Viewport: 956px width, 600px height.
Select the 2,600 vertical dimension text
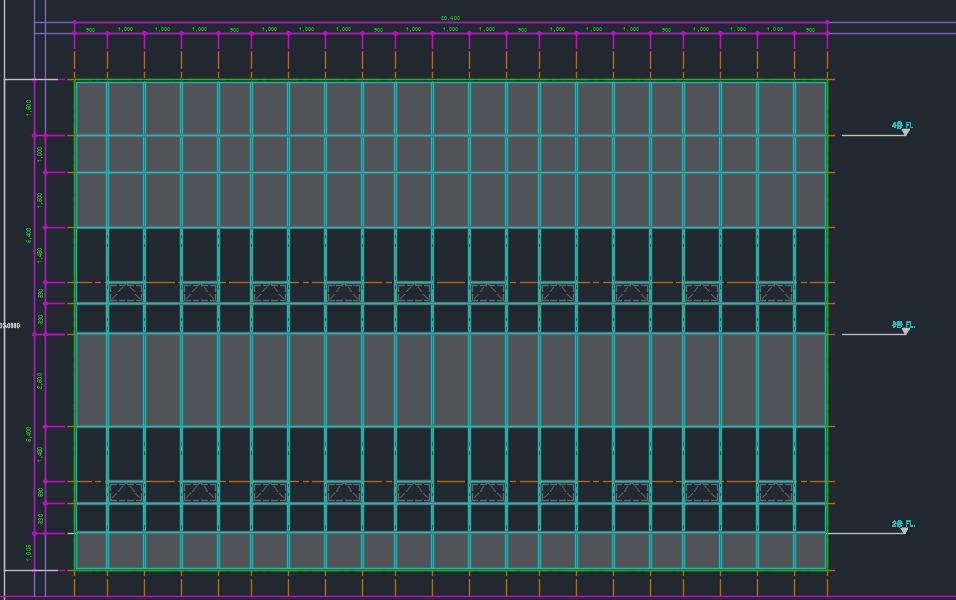(39, 381)
